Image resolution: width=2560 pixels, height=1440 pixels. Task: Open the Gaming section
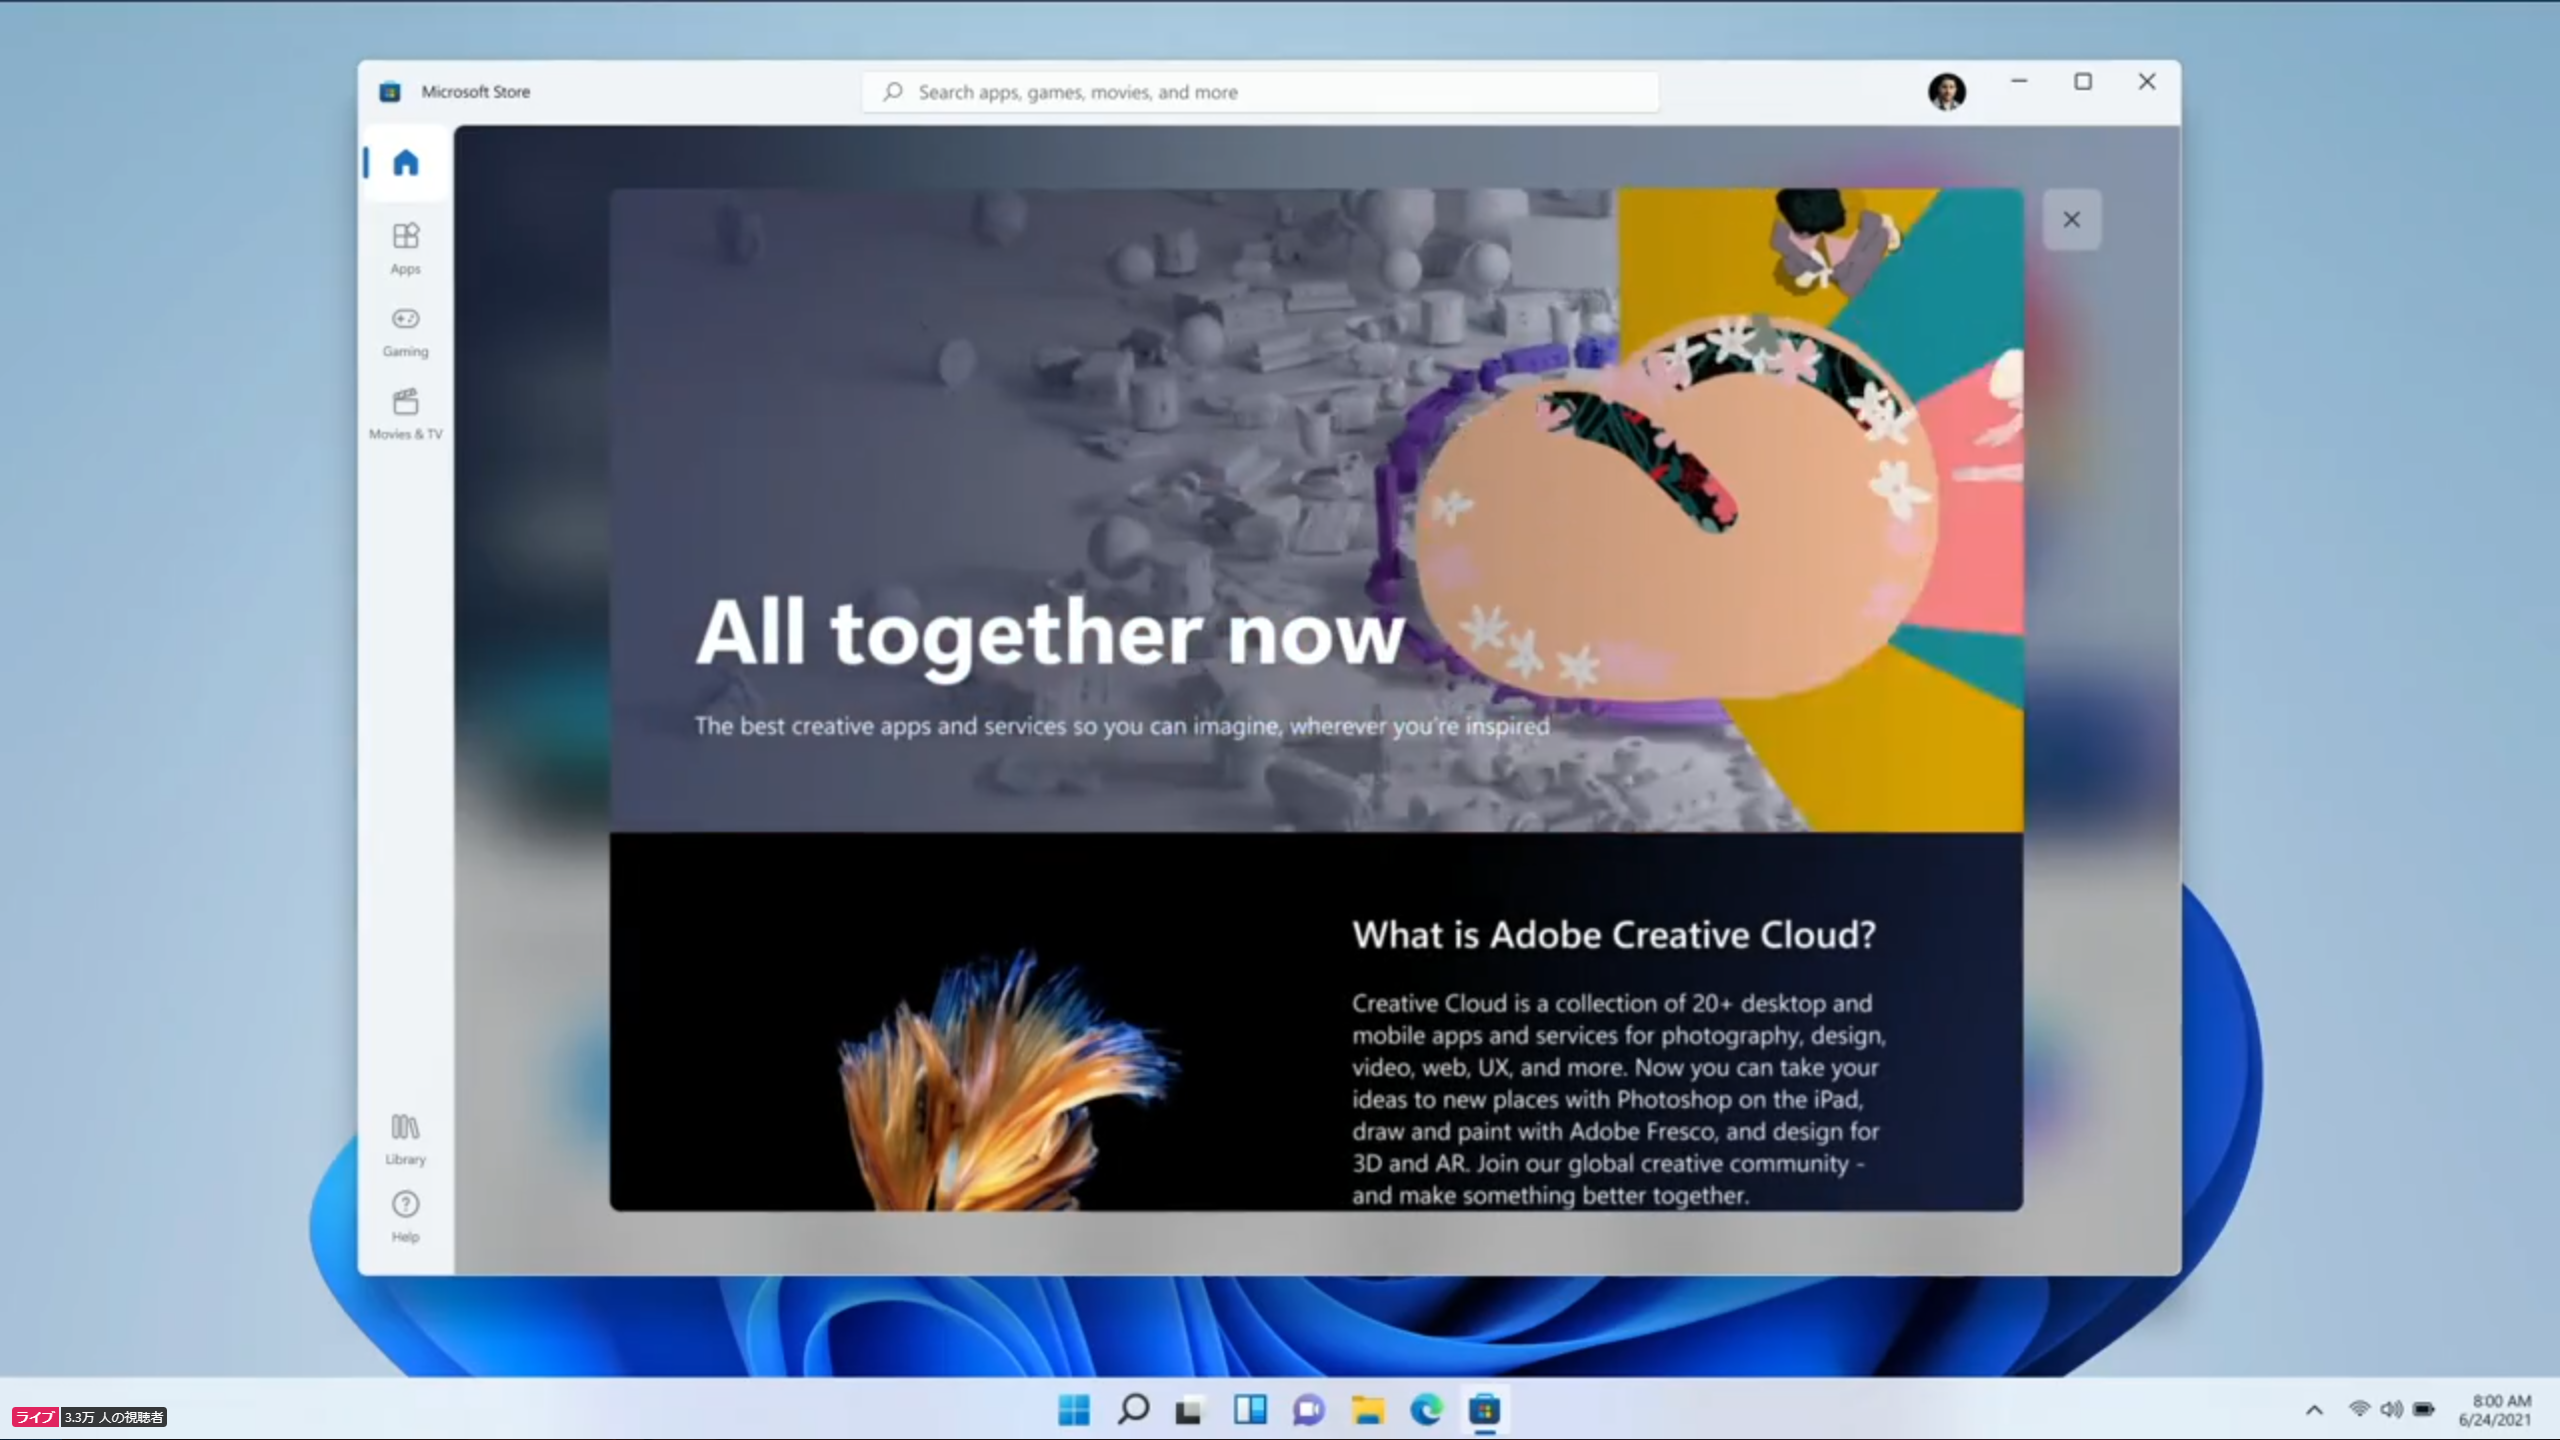coord(405,330)
